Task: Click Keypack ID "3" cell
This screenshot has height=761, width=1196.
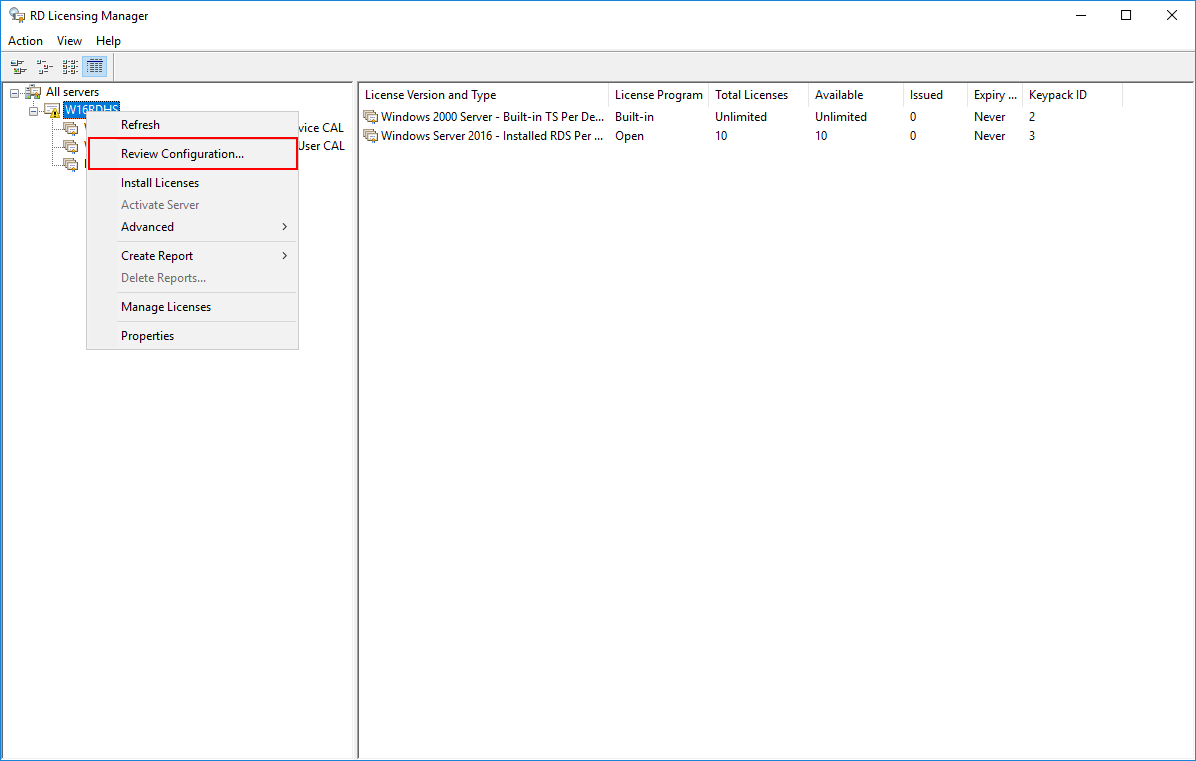Action: point(1032,136)
